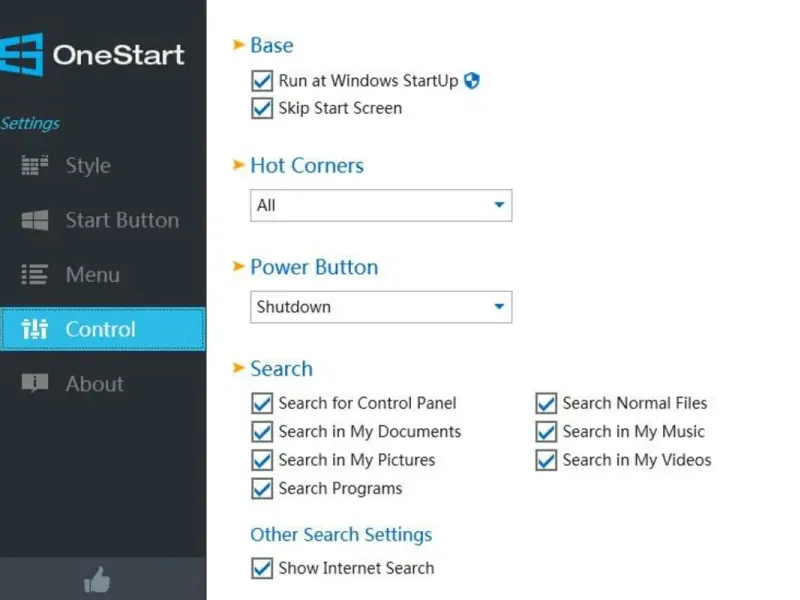The image size is (800, 600).
Task: Toggle Search for Control Panel checkbox
Action: [262, 403]
